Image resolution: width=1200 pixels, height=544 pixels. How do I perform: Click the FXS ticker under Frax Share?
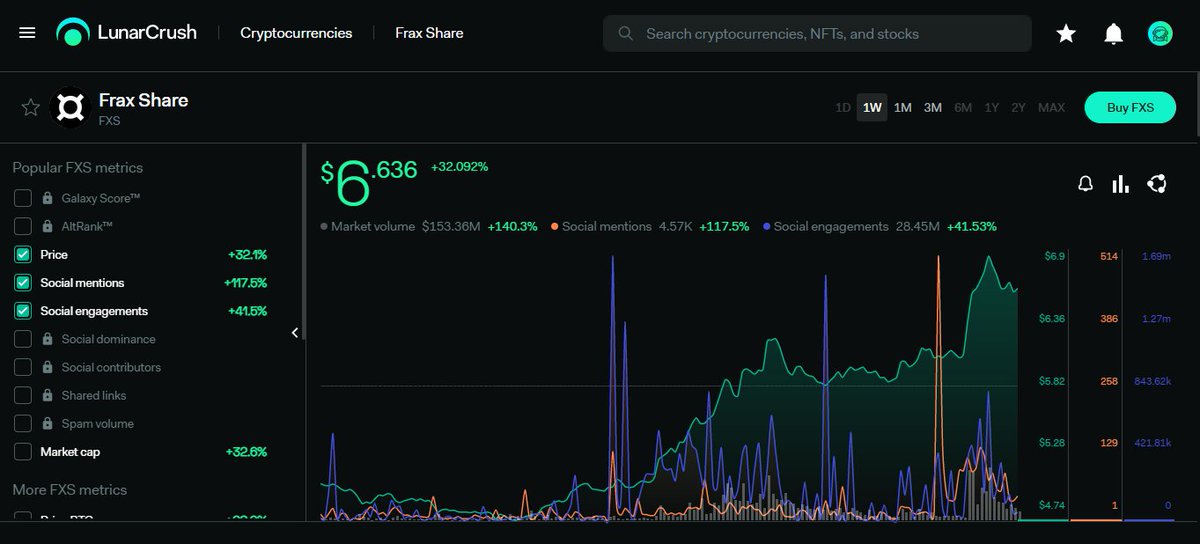tap(110, 120)
